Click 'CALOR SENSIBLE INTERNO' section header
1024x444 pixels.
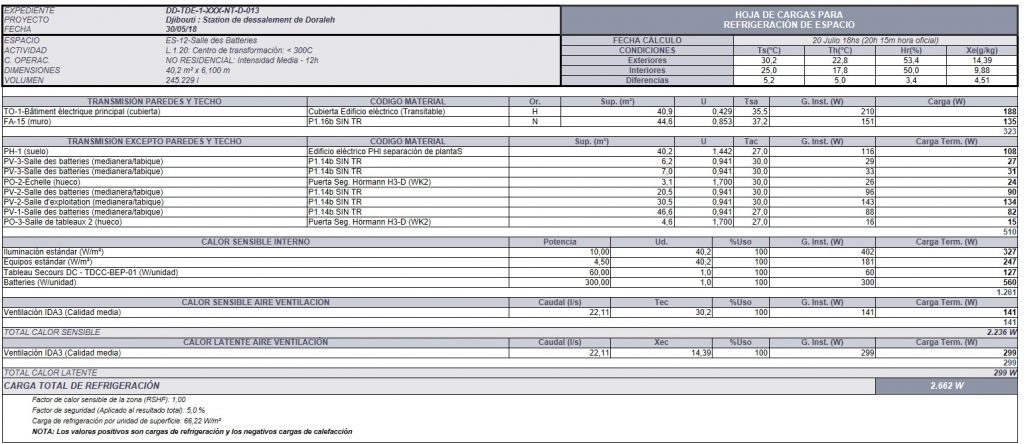tap(256, 242)
